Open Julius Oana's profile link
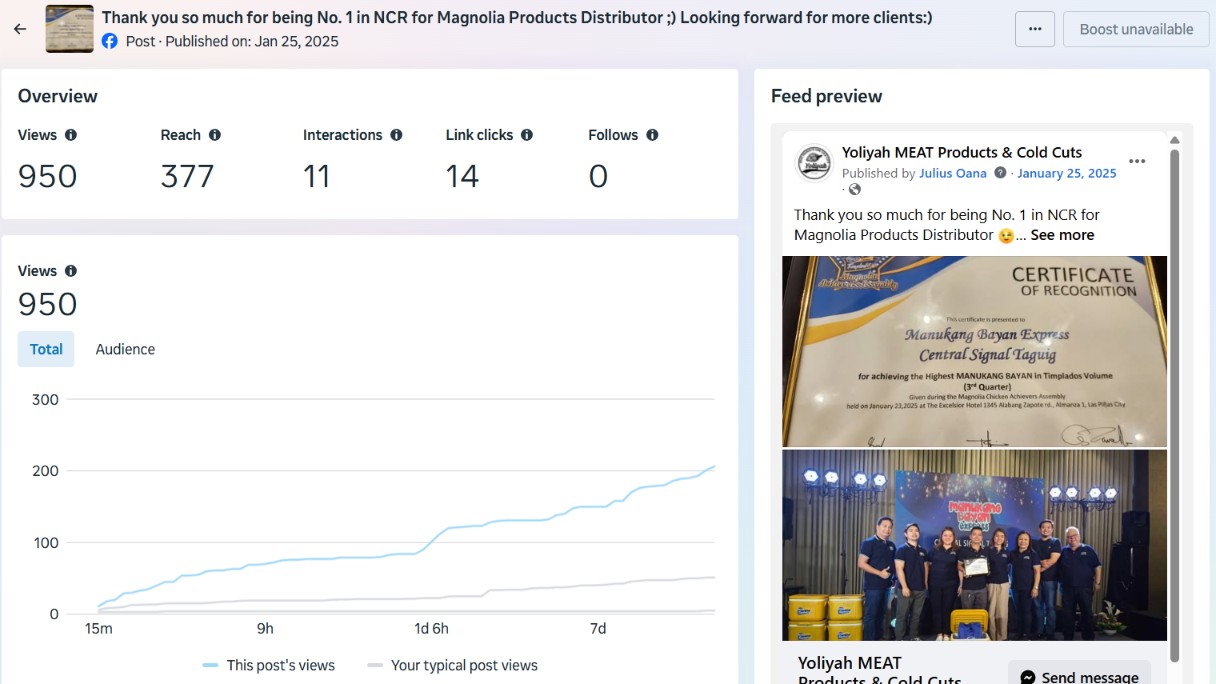Screen dimensions: 1216x684 tap(953, 173)
